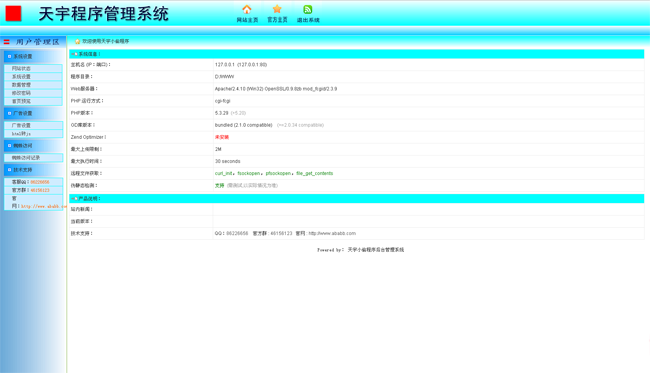Click the Zend Optimizer row label
The width and height of the screenshot is (650, 373).
[88, 137]
